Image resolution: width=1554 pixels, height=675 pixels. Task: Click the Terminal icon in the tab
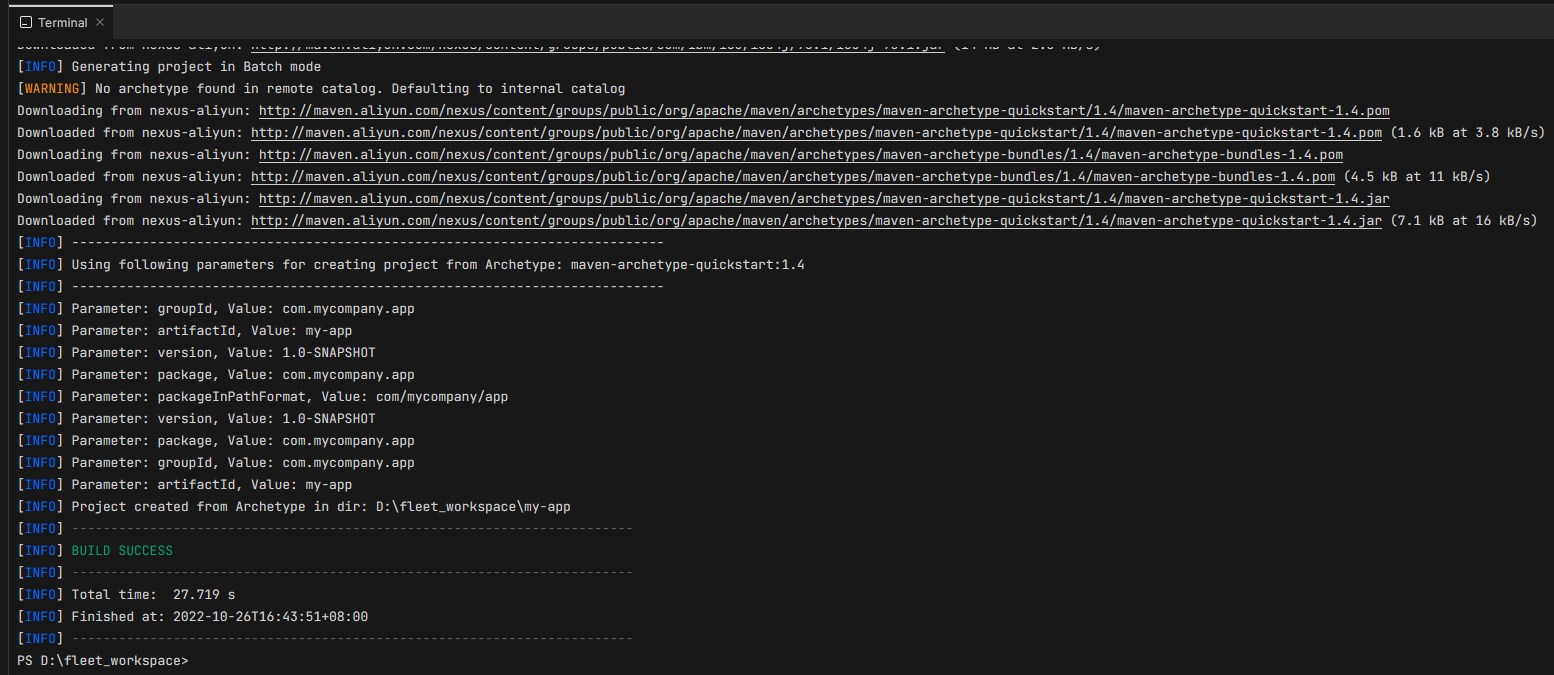coord(25,22)
